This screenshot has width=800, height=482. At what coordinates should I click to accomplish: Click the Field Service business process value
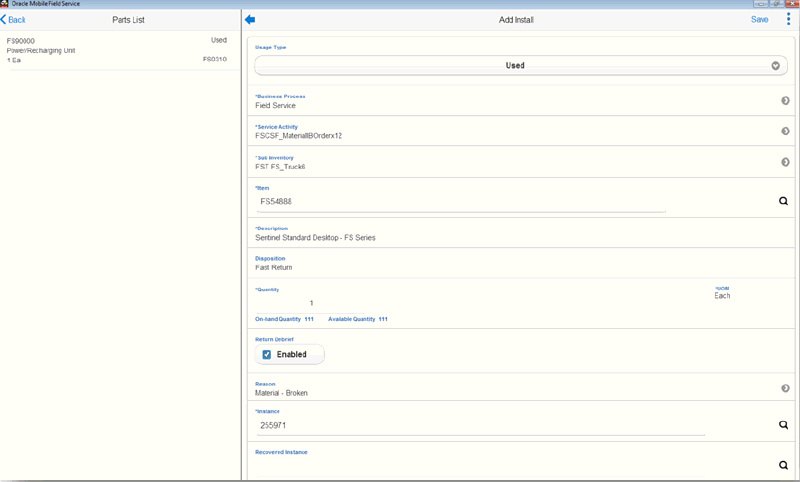click(276, 106)
